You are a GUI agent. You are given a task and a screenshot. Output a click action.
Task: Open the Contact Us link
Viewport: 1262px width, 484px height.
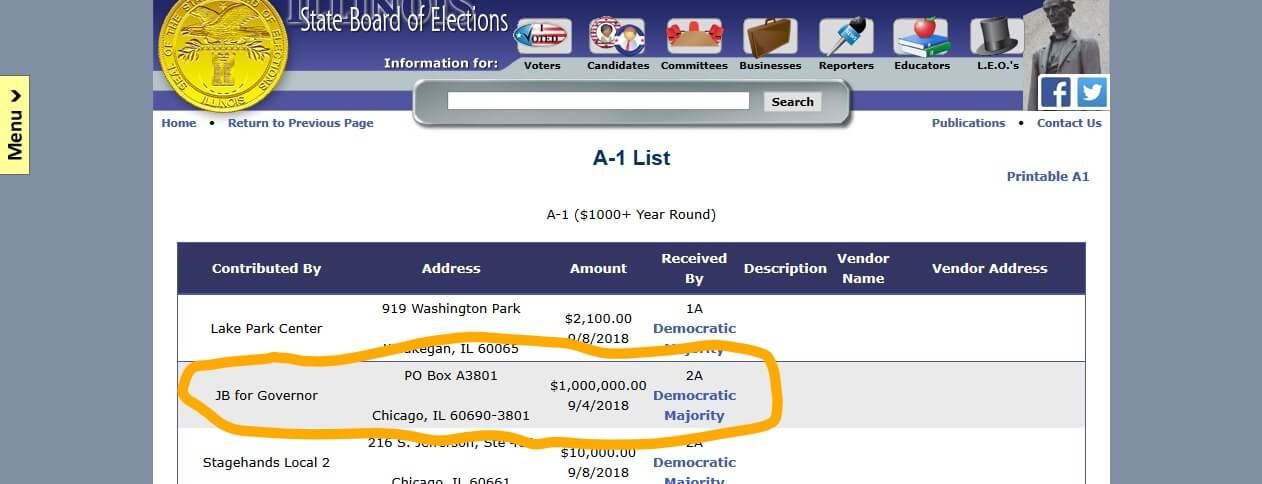[1069, 123]
